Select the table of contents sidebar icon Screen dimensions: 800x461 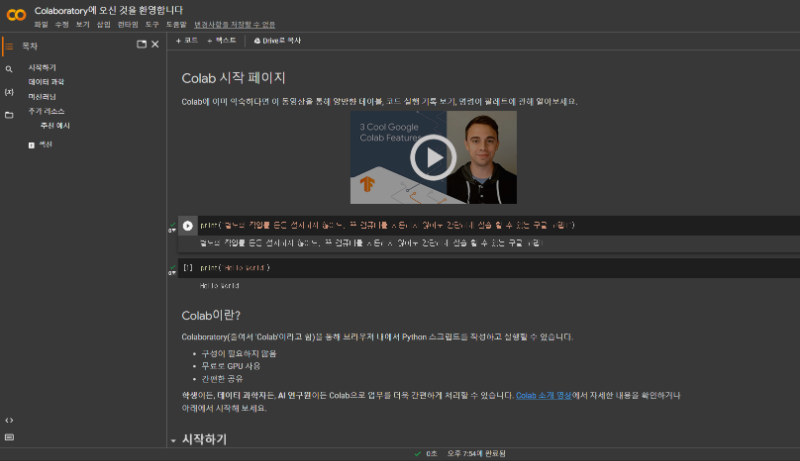(x=9, y=46)
